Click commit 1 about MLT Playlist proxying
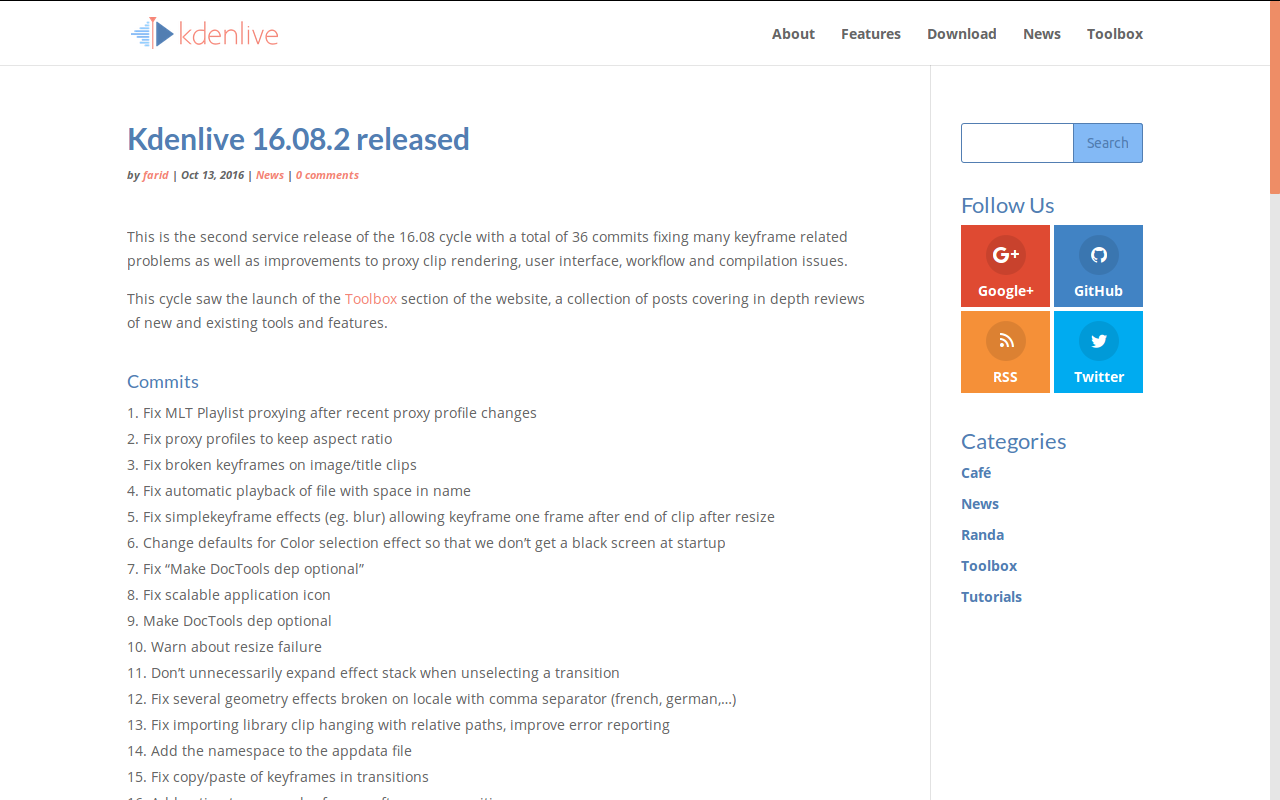This screenshot has width=1280, height=800. 332,413
